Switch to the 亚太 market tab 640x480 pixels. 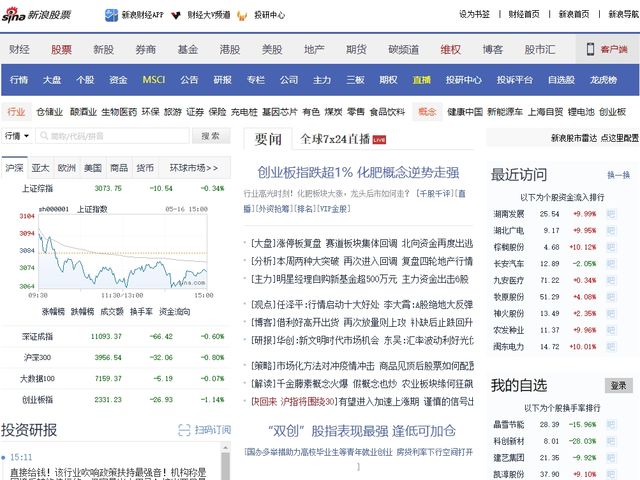pyautogui.click(x=40, y=168)
